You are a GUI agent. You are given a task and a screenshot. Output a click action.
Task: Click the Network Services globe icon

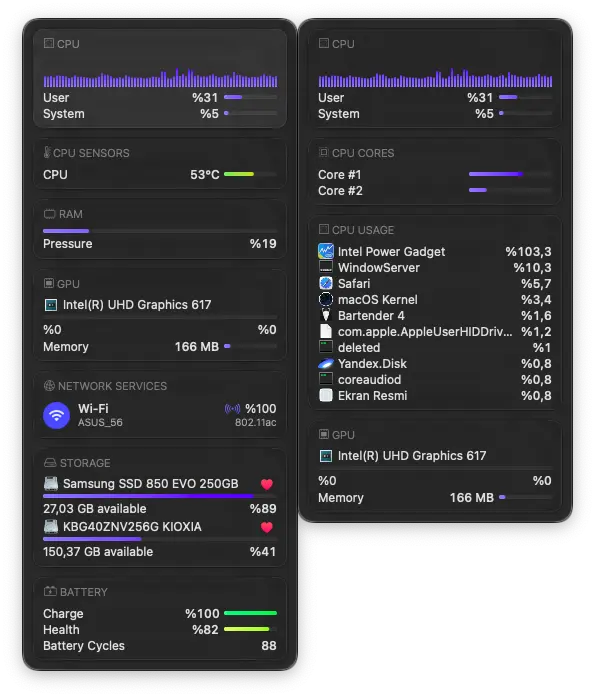(x=49, y=386)
